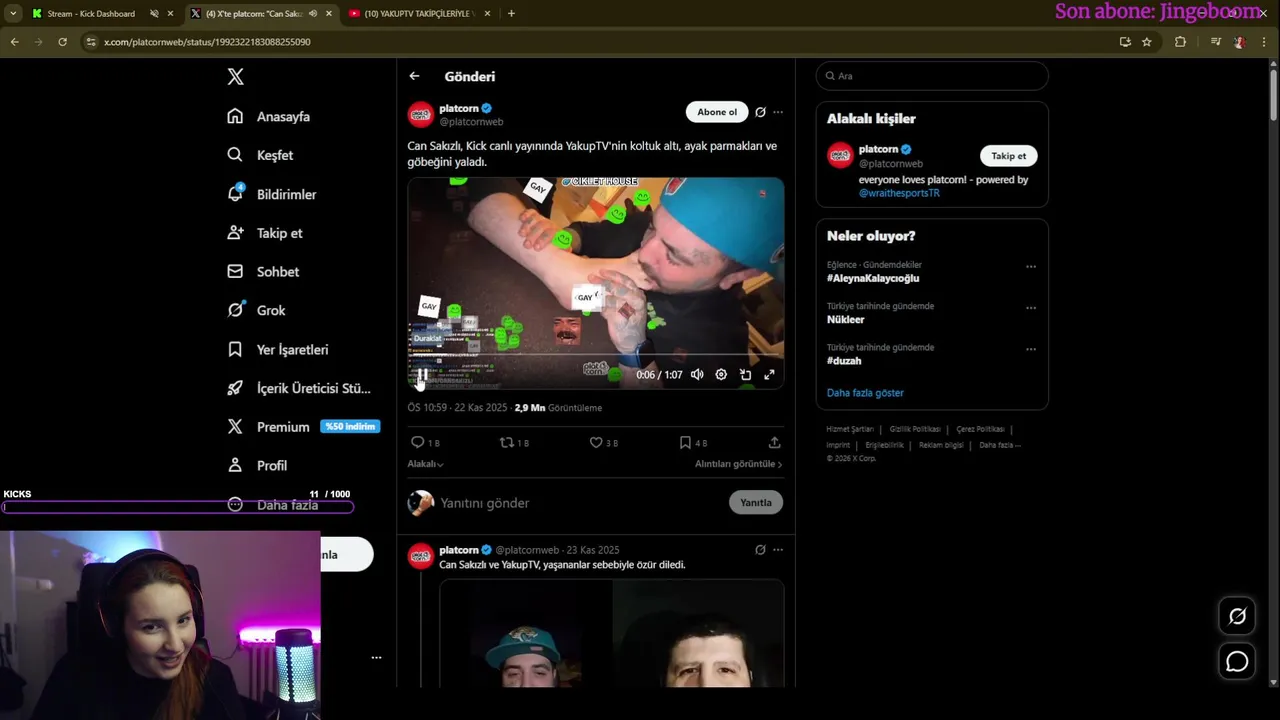
Task: Open the main post's three-dot menu
Action: click(x=778, y=112)
